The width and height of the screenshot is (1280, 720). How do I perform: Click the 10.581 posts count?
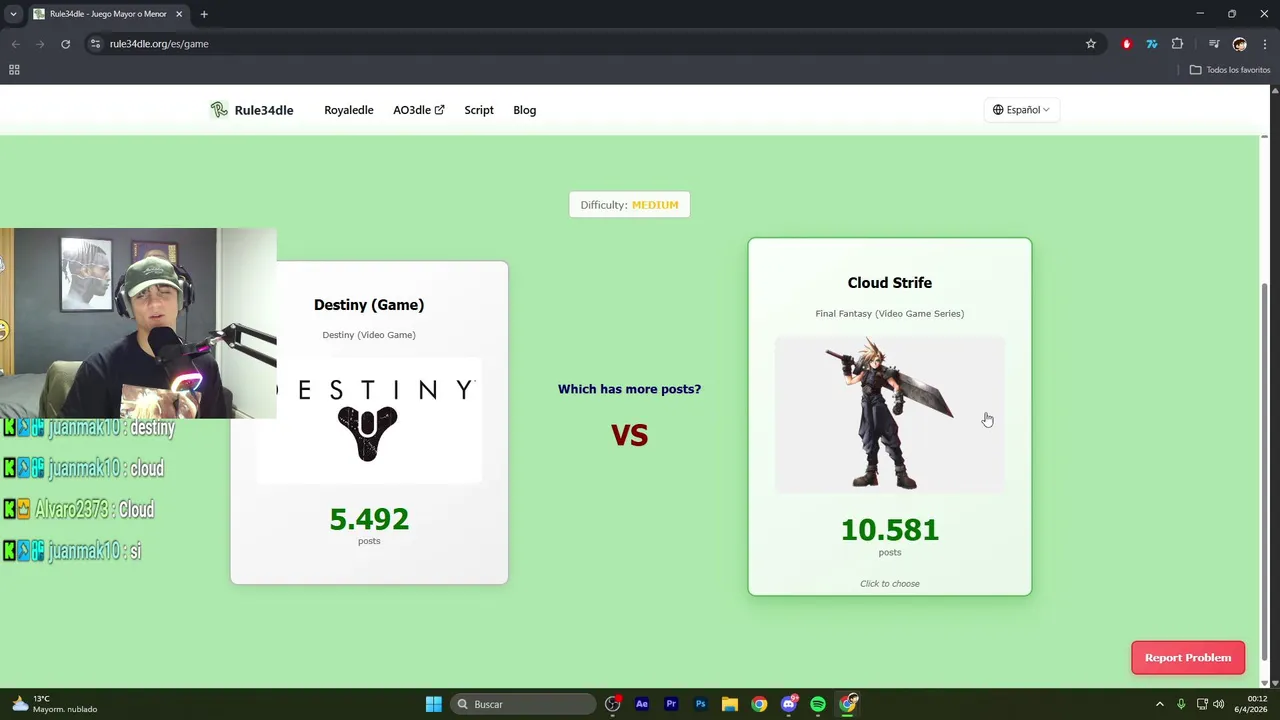tap(890, 530)
